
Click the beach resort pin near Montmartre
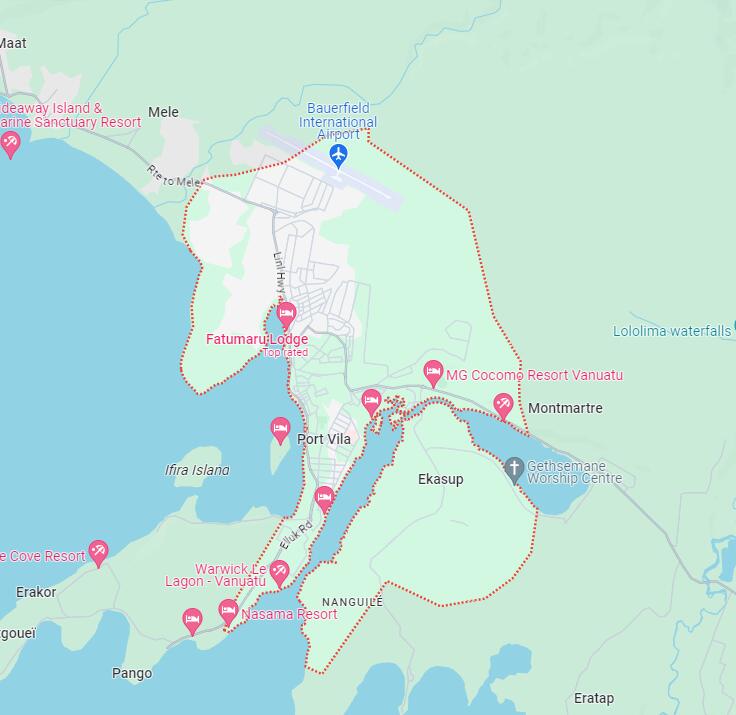[503, 406]
